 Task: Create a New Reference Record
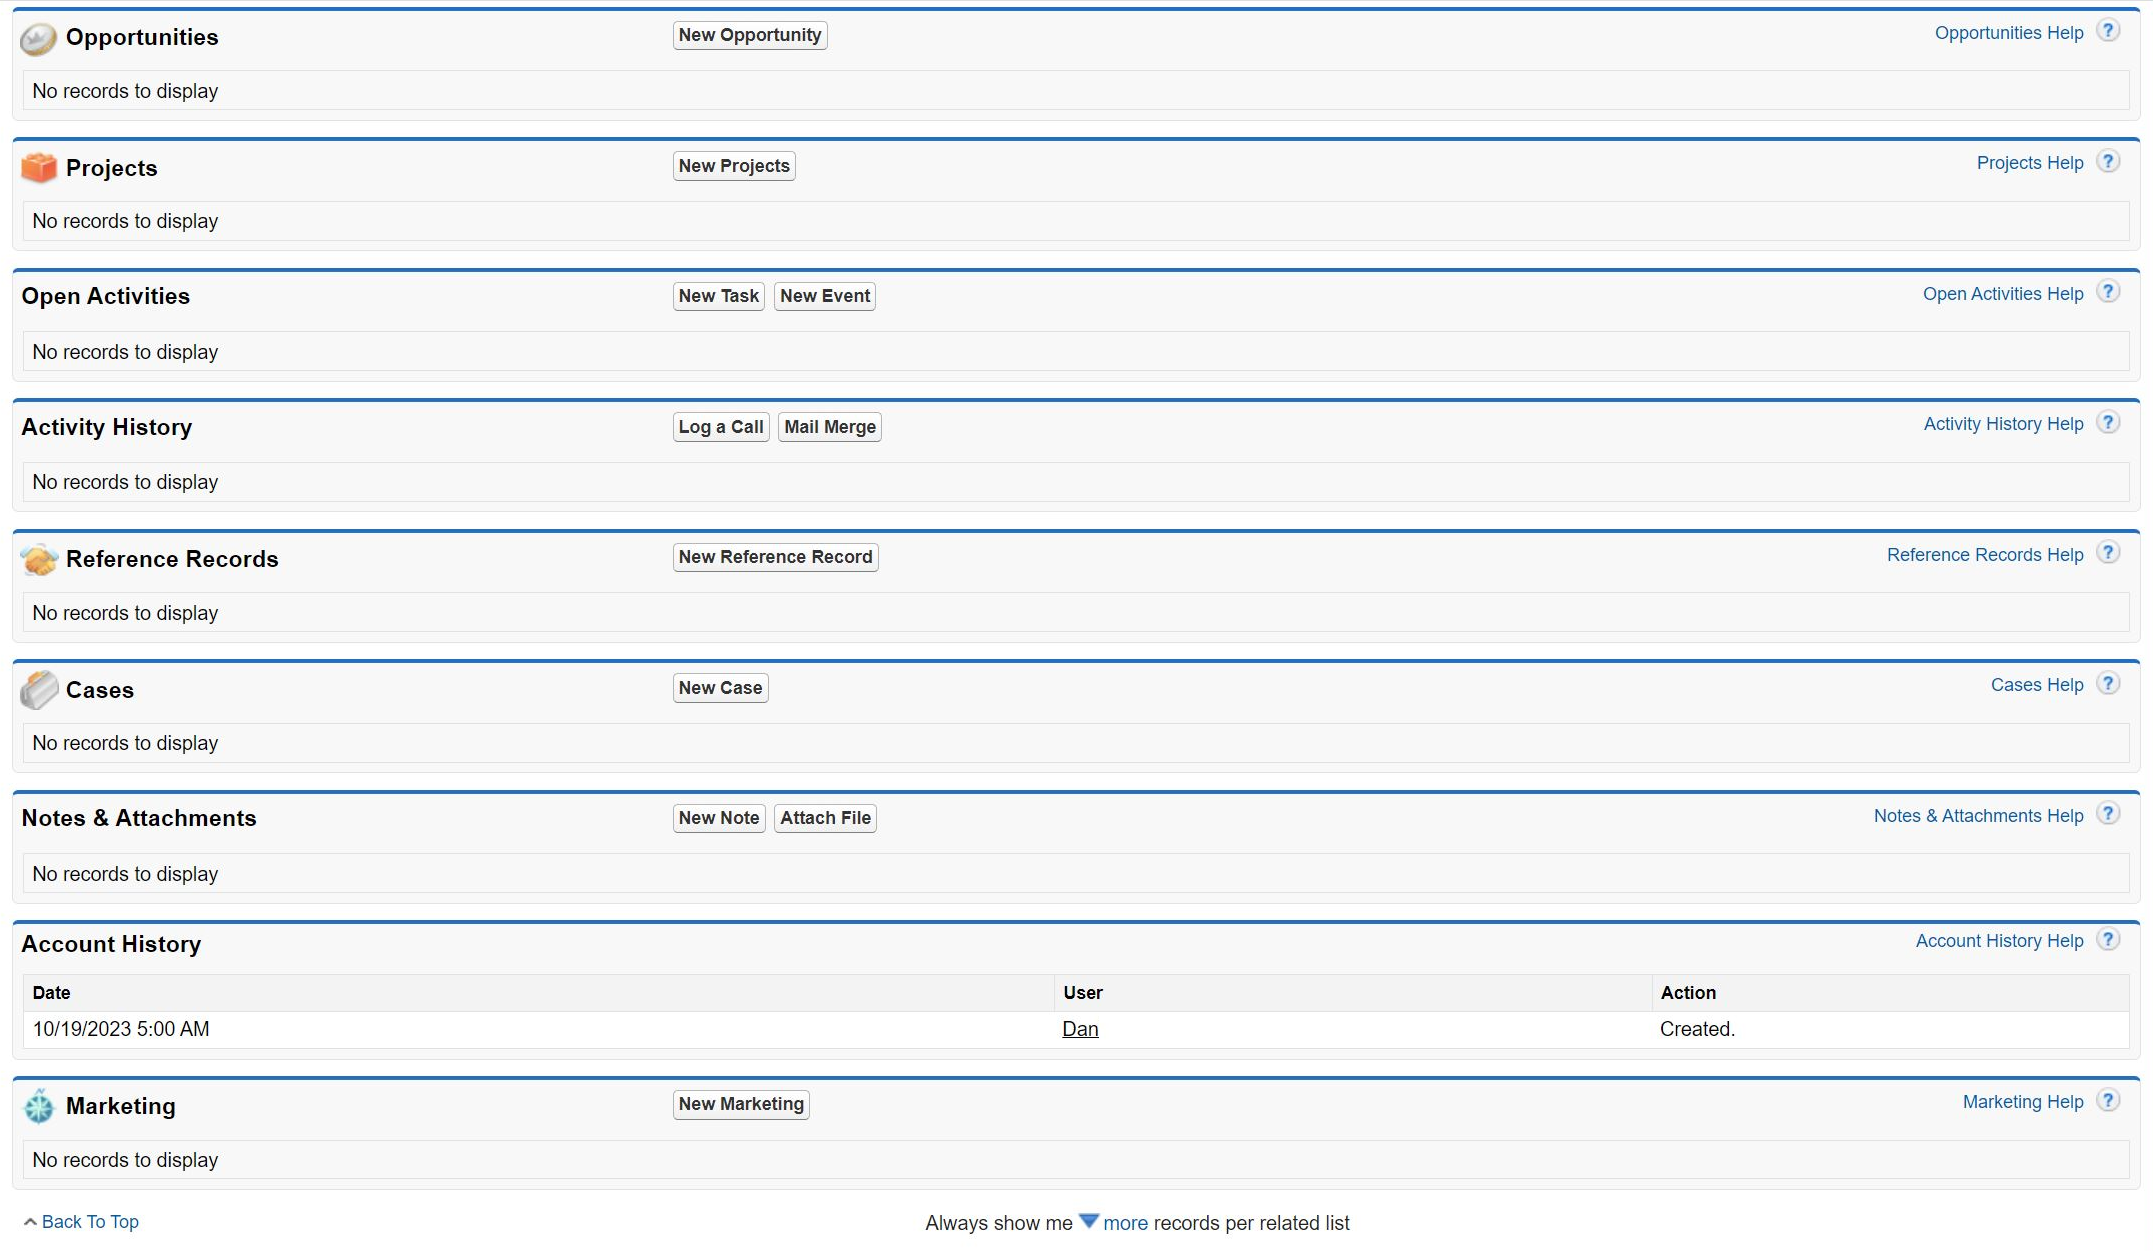[776, 557]
